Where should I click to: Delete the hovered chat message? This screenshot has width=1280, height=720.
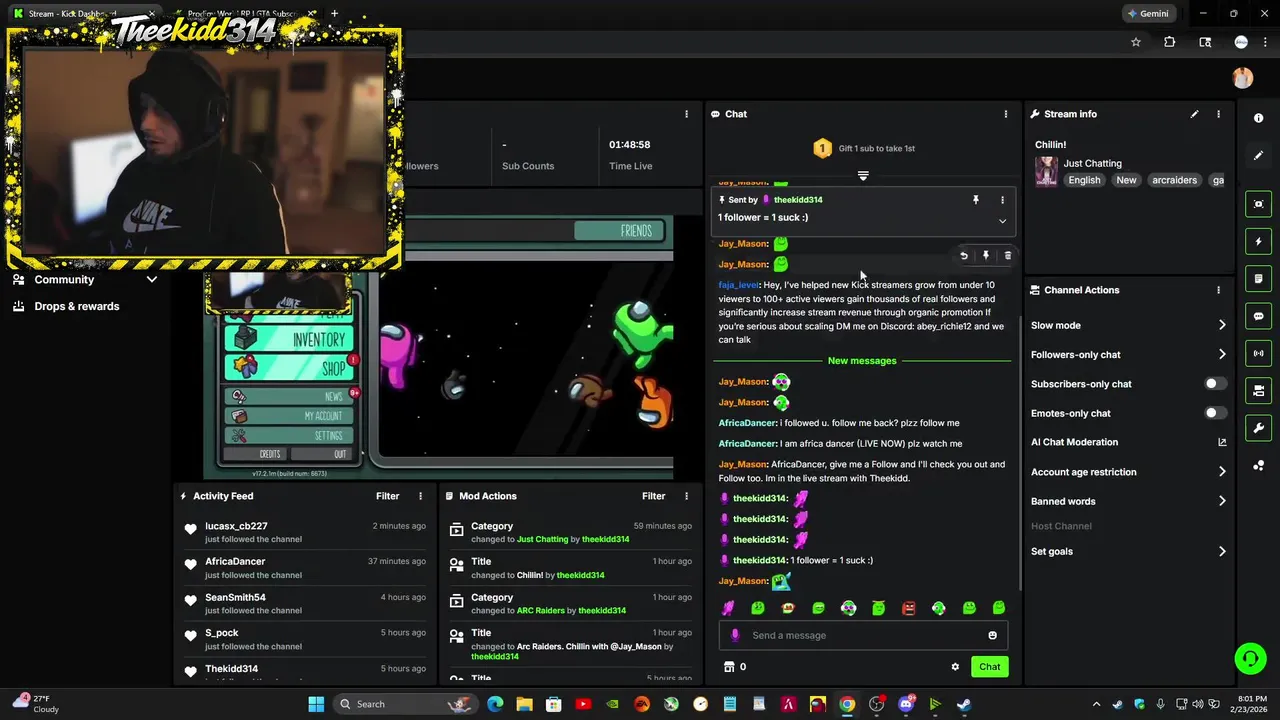coord(1007,256)
